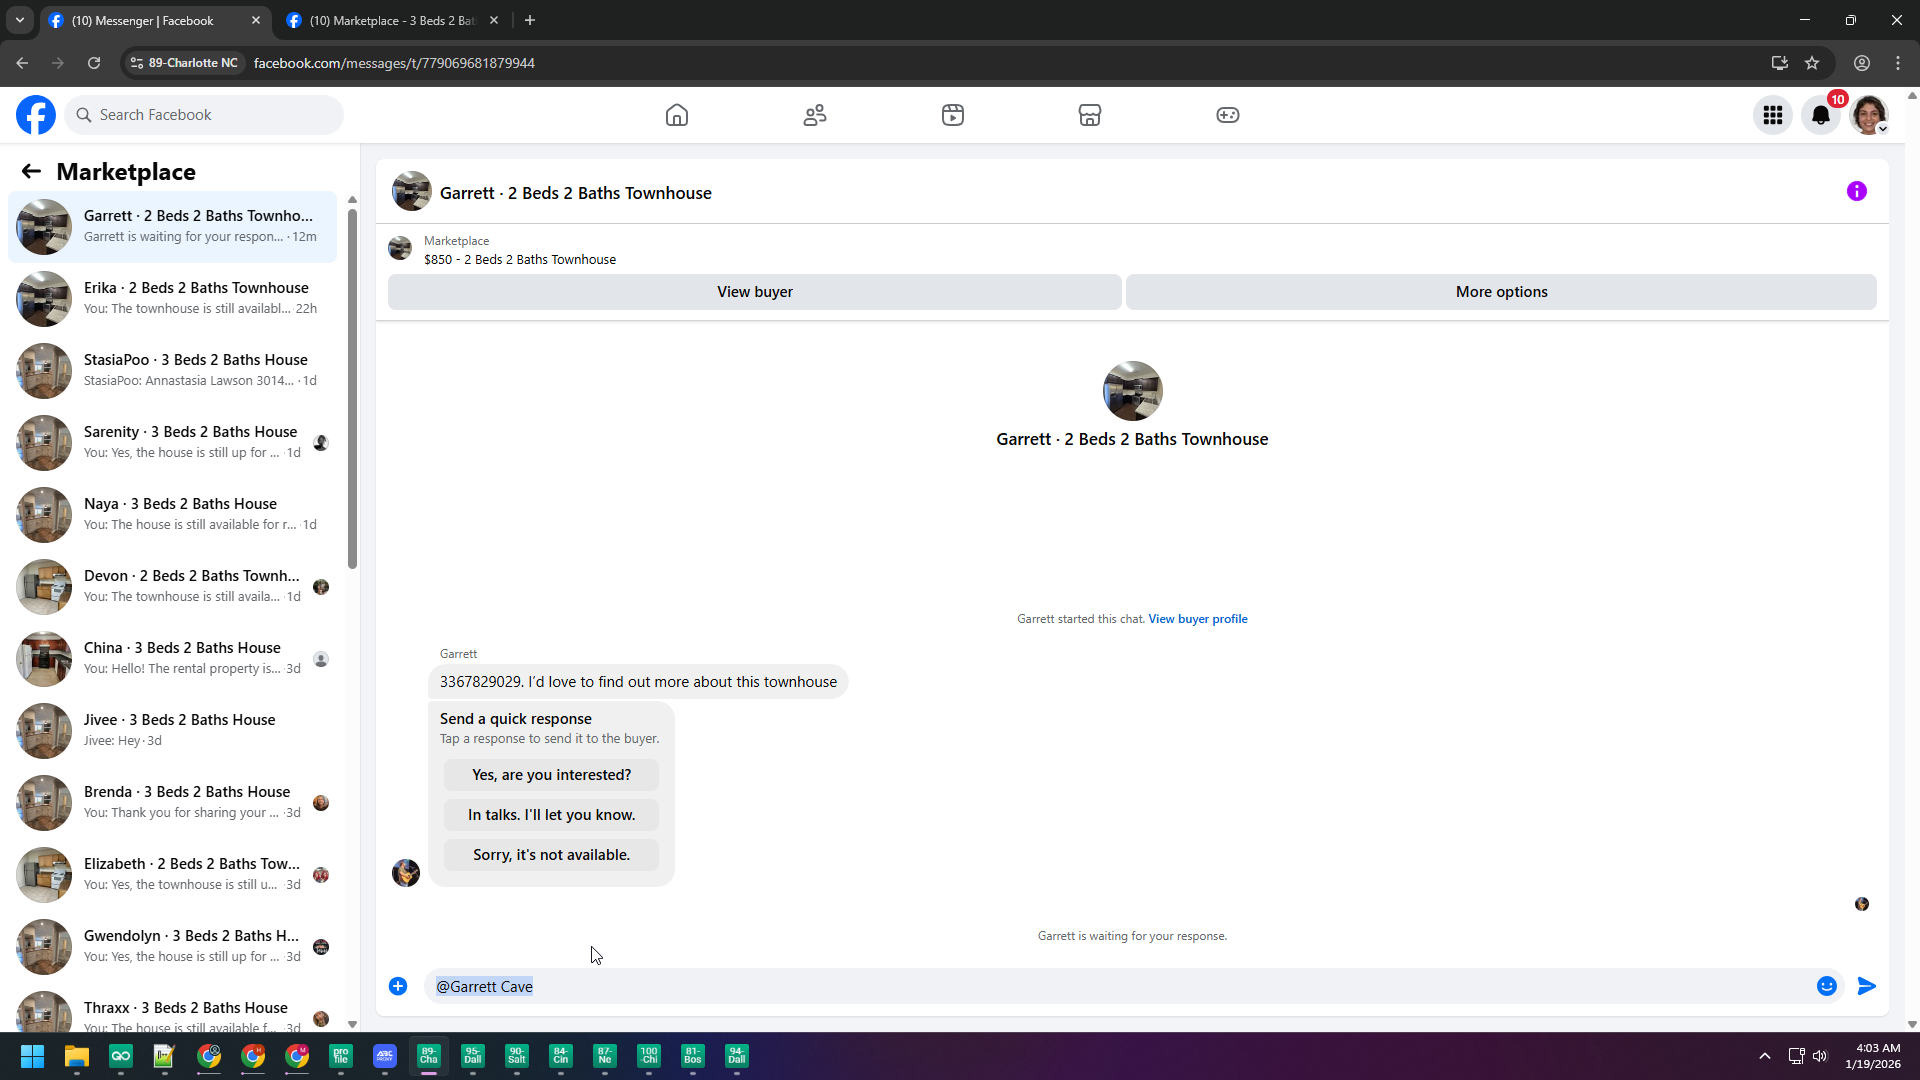Open Erika 2 Beds 2 Baths Townhouse conversation
This screenshot has width=1920, height=1080.
173,299
